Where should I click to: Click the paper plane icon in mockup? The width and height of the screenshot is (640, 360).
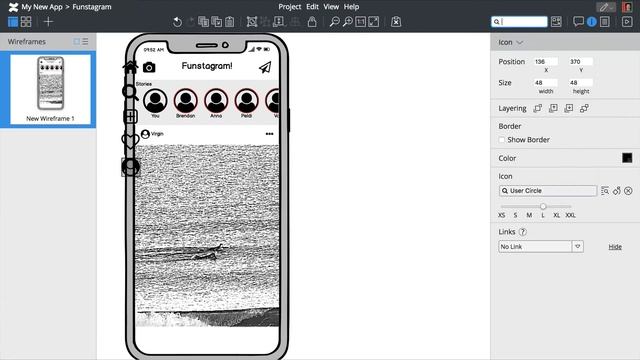[265, 67]
